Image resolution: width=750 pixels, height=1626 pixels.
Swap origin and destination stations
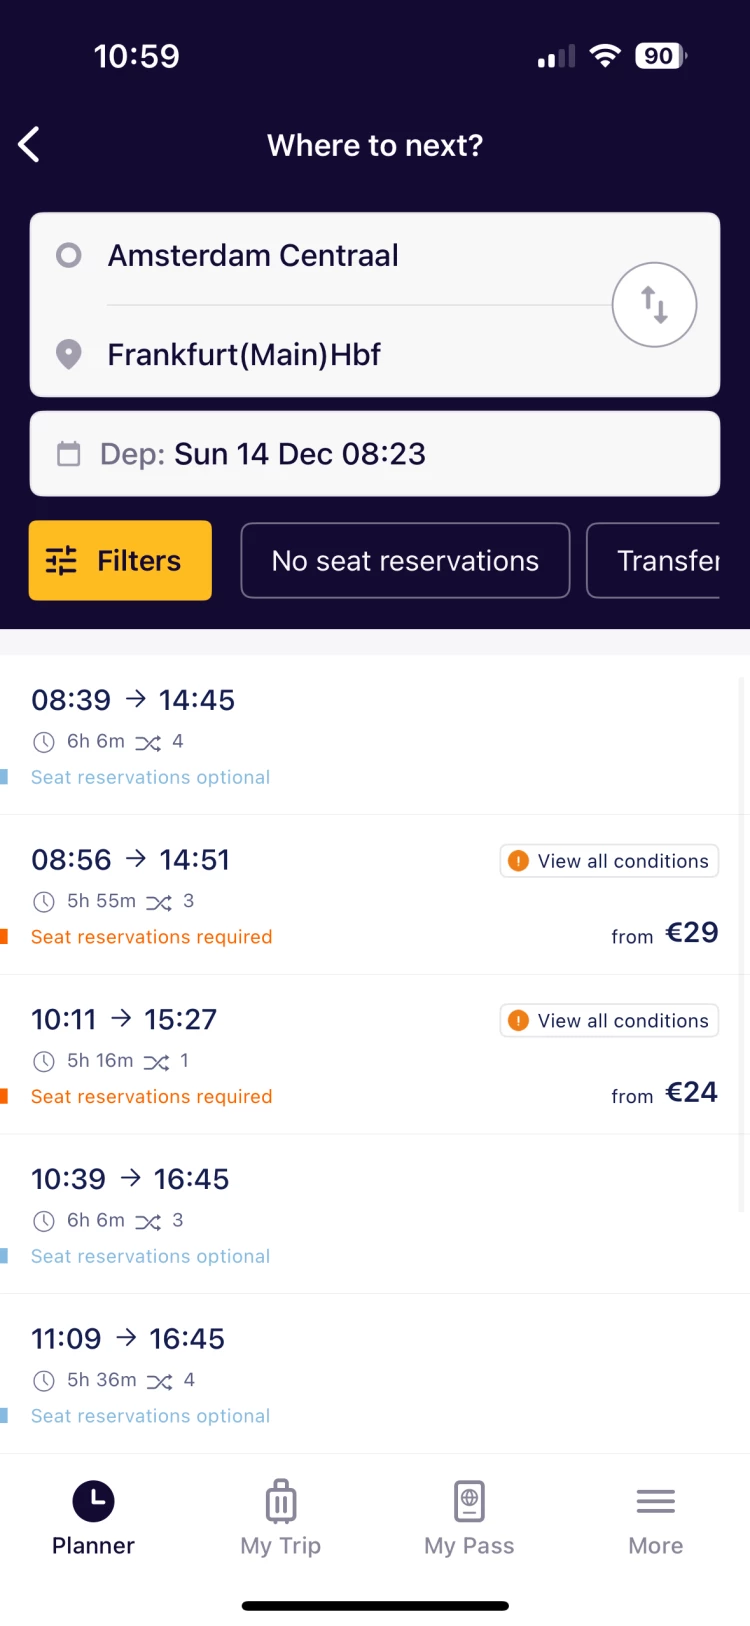654,305
